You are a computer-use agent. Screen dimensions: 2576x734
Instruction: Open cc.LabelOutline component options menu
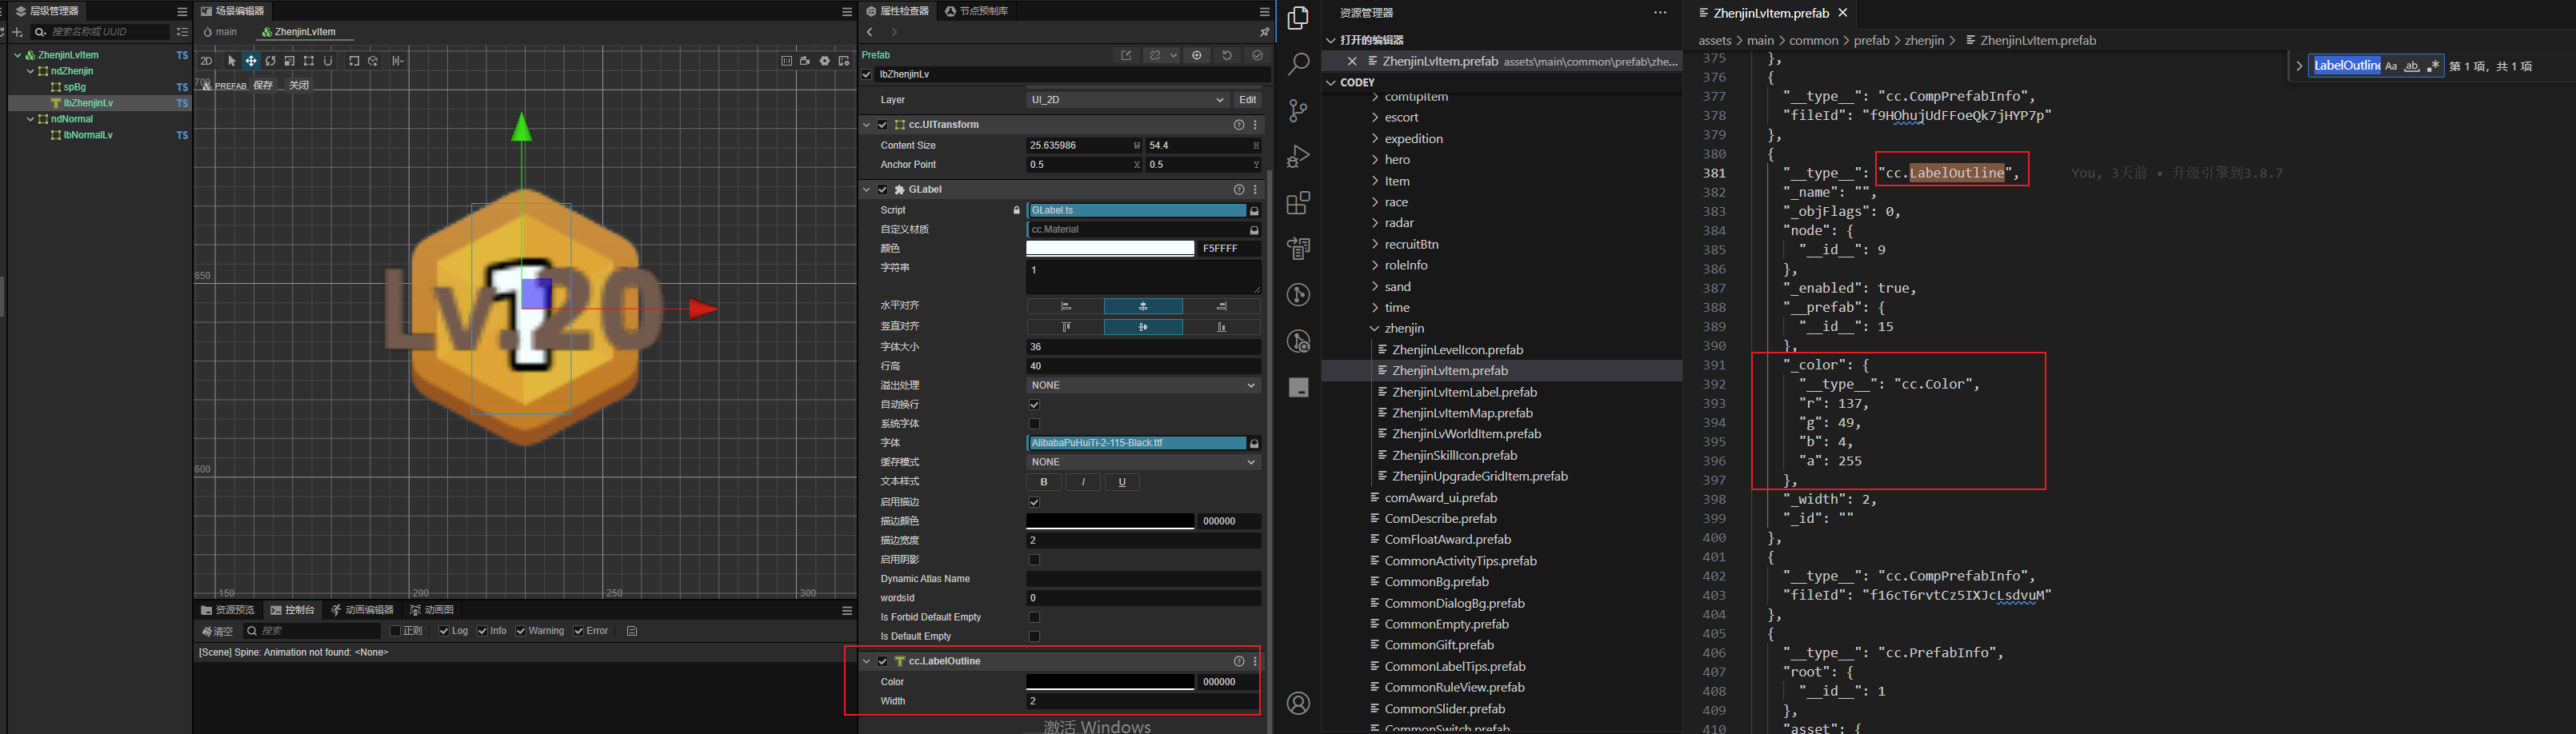(x=1255, y=661)
